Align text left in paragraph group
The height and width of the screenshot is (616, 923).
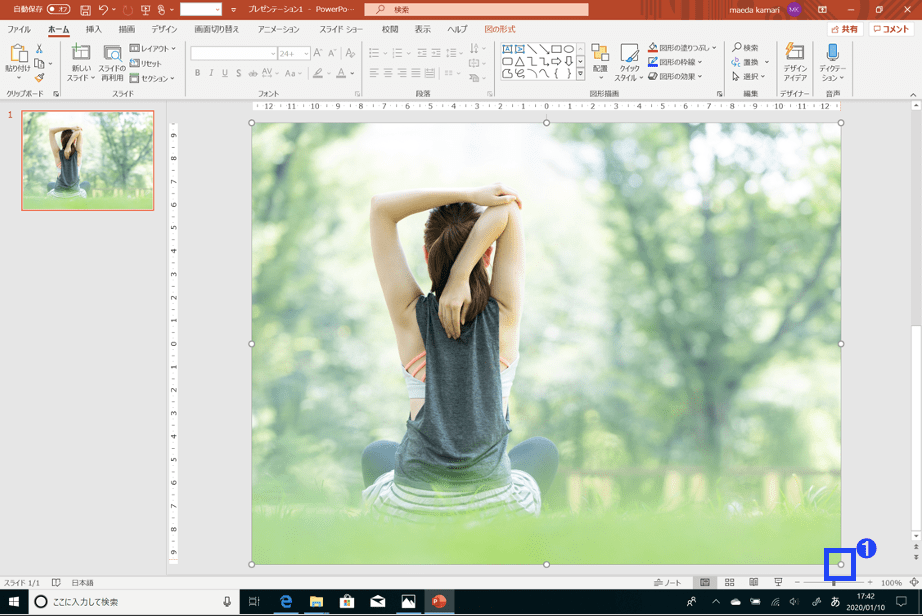click(x=374, y=73)
